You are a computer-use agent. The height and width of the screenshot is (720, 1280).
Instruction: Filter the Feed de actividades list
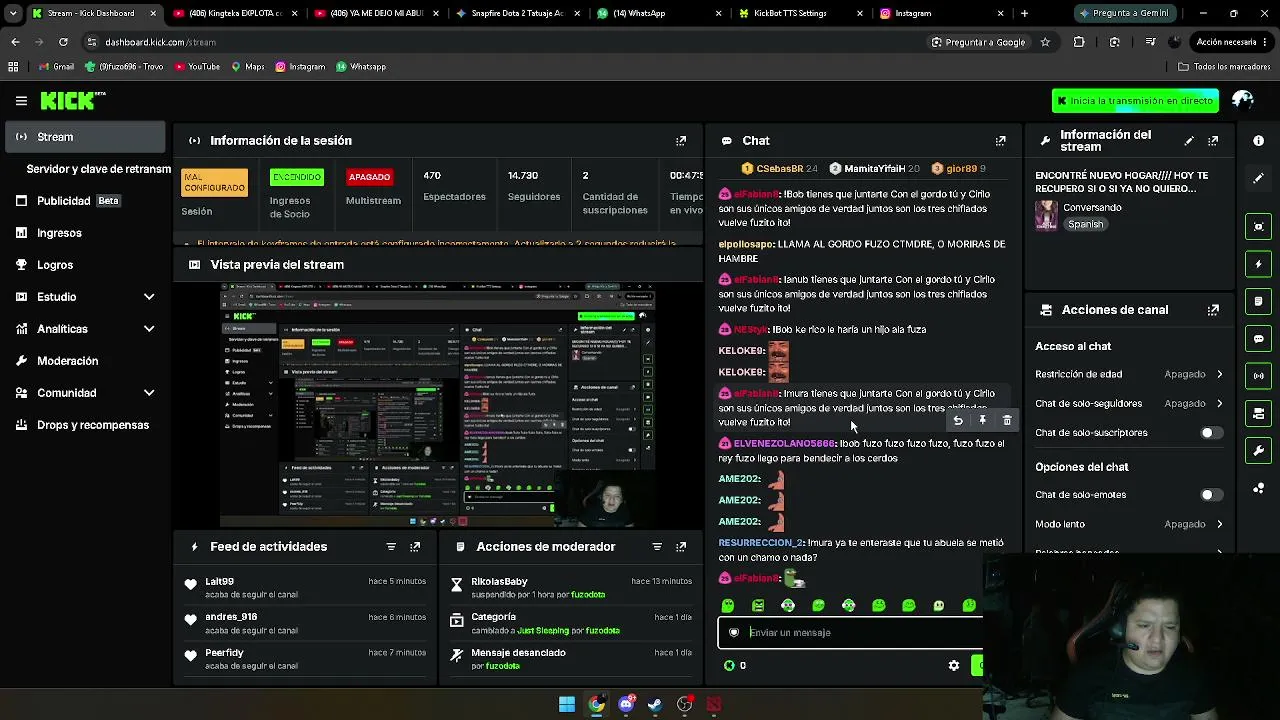click(x=391, y=547)
